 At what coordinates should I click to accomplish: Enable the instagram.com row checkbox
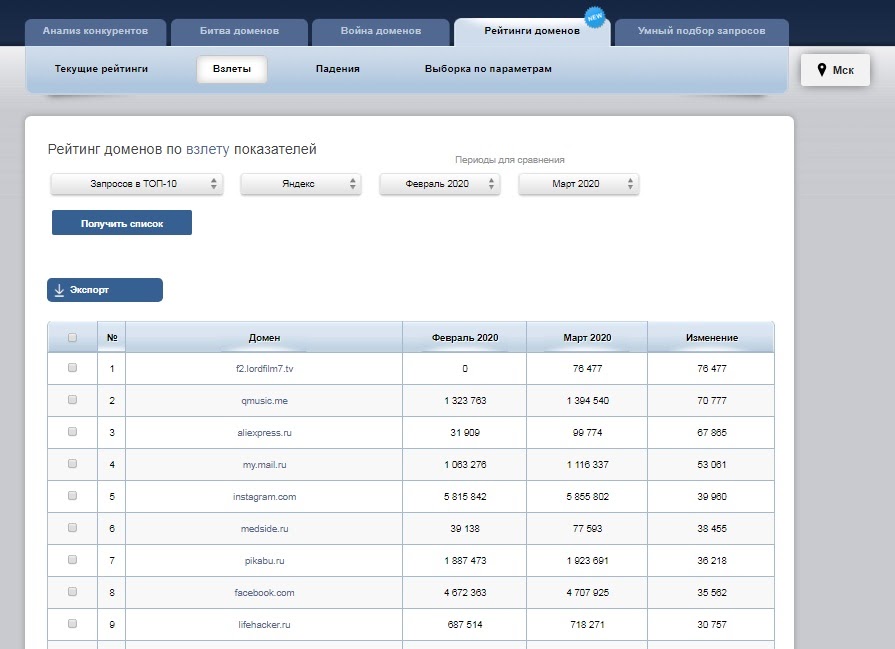click(72, 495)
